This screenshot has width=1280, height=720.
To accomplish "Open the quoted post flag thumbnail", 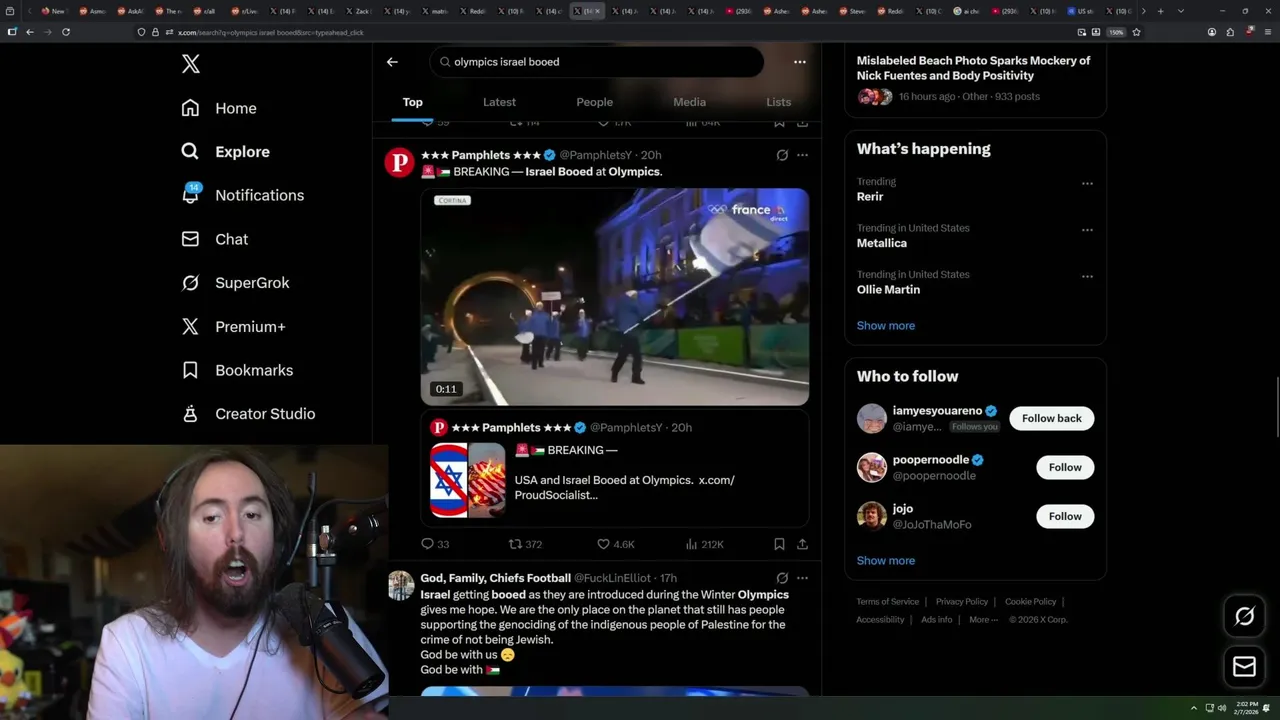I will (x=467, y=480).
